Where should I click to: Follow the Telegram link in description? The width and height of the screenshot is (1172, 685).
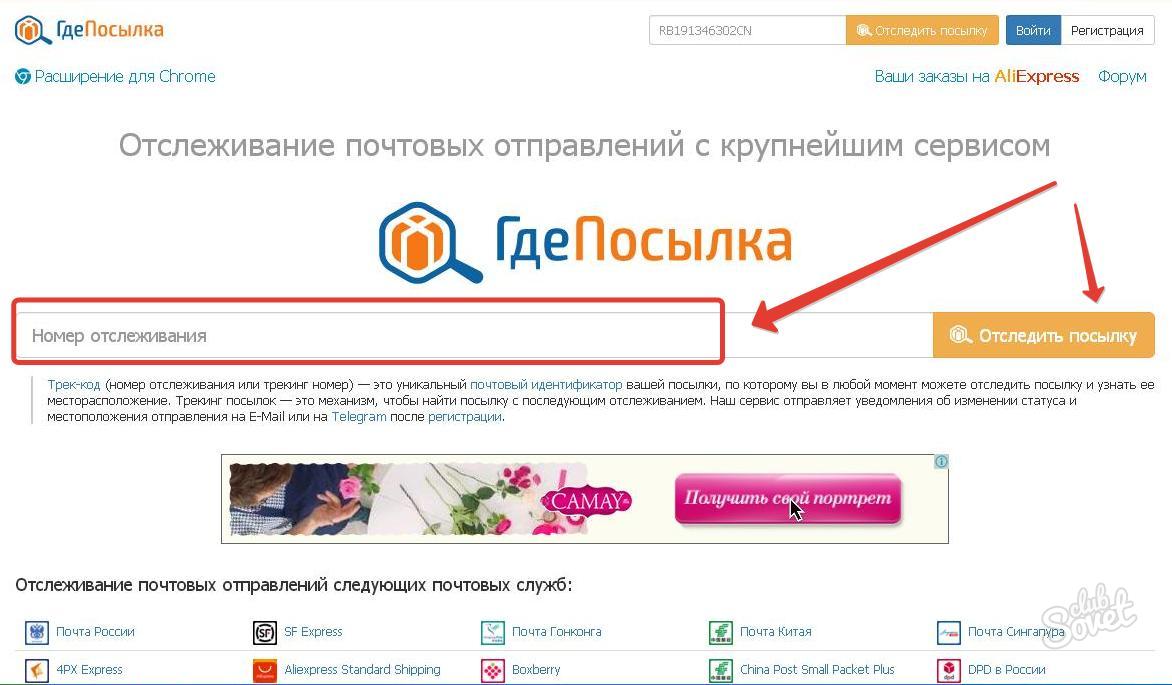coord(359,417)
